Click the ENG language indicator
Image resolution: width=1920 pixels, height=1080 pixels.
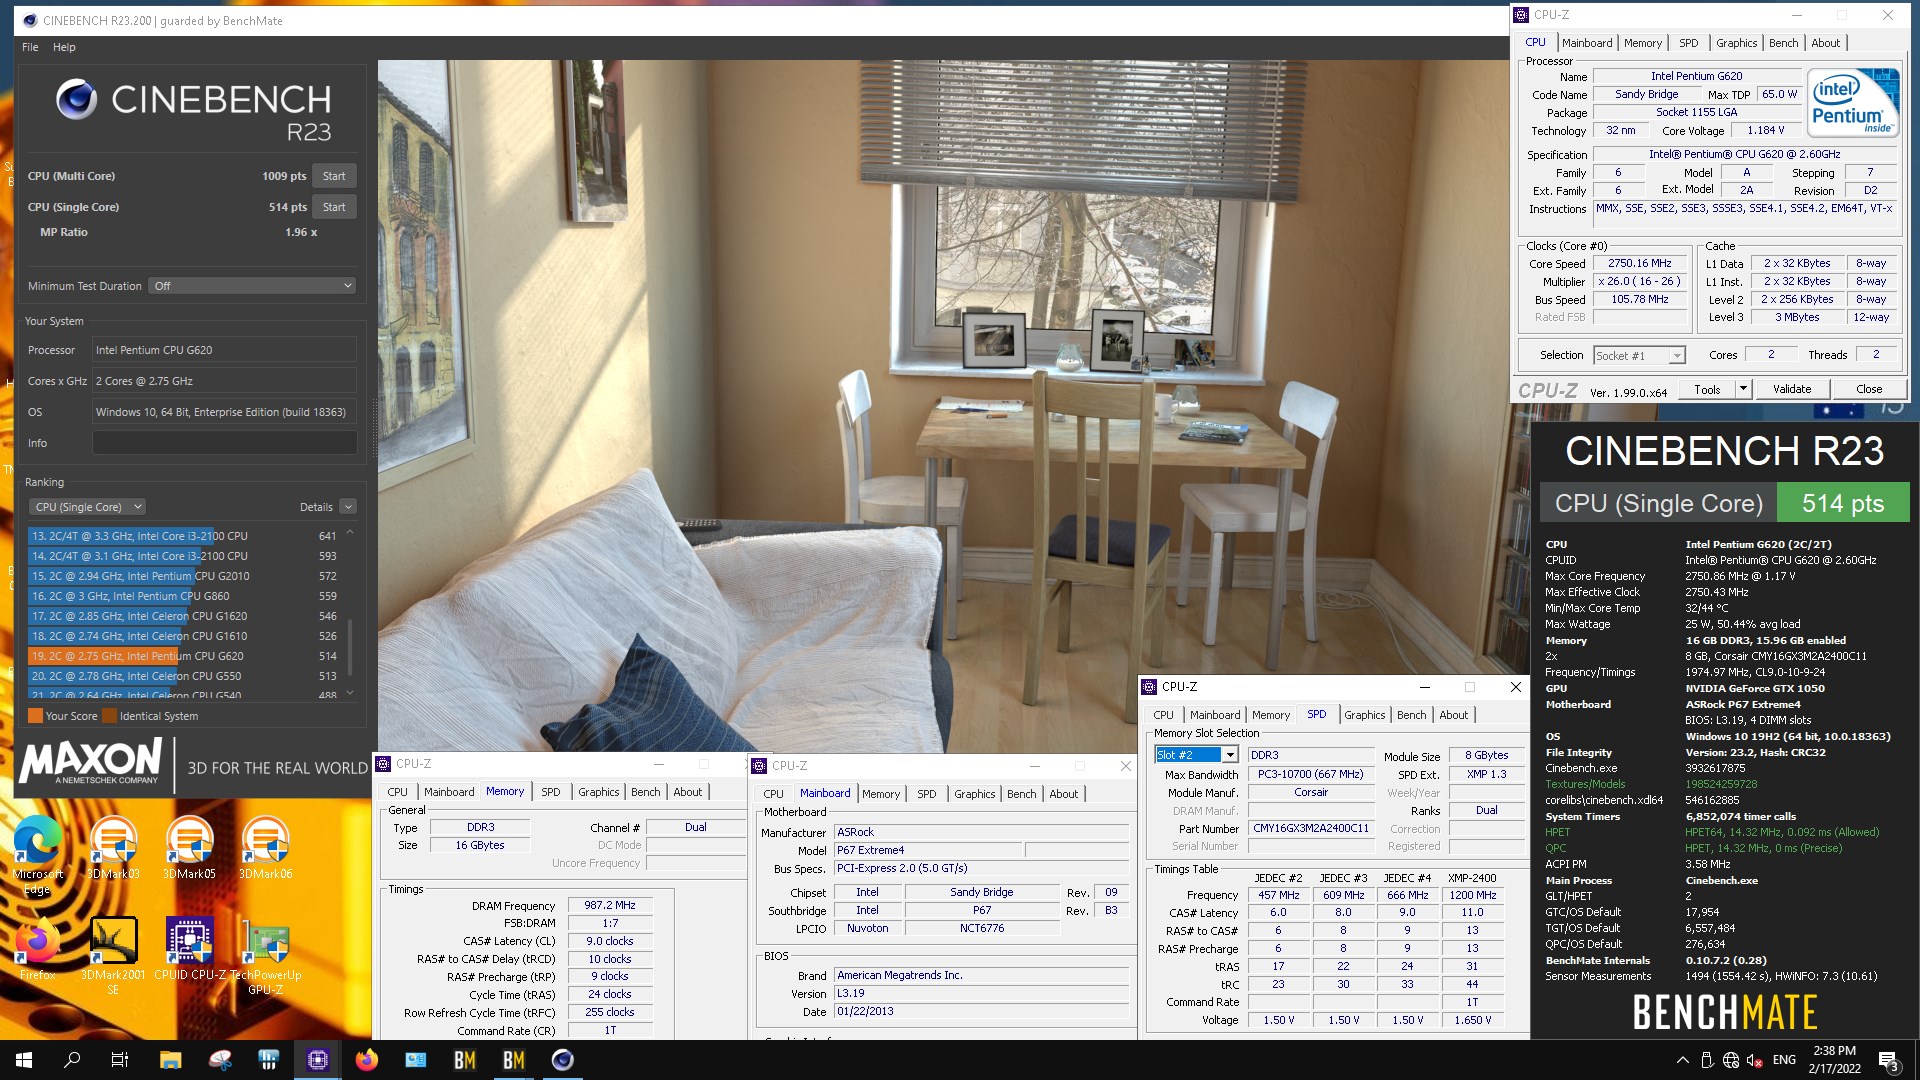[x=1784, y=1060]
